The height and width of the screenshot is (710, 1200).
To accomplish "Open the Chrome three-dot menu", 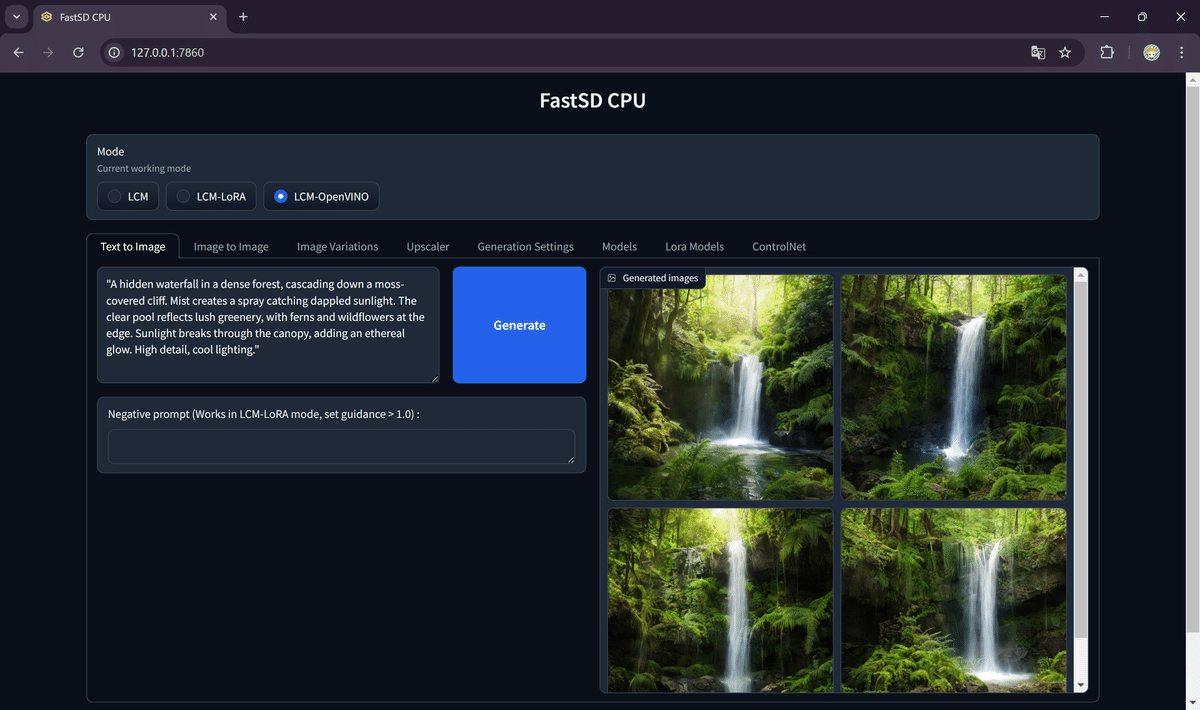I will [1181, 52].
